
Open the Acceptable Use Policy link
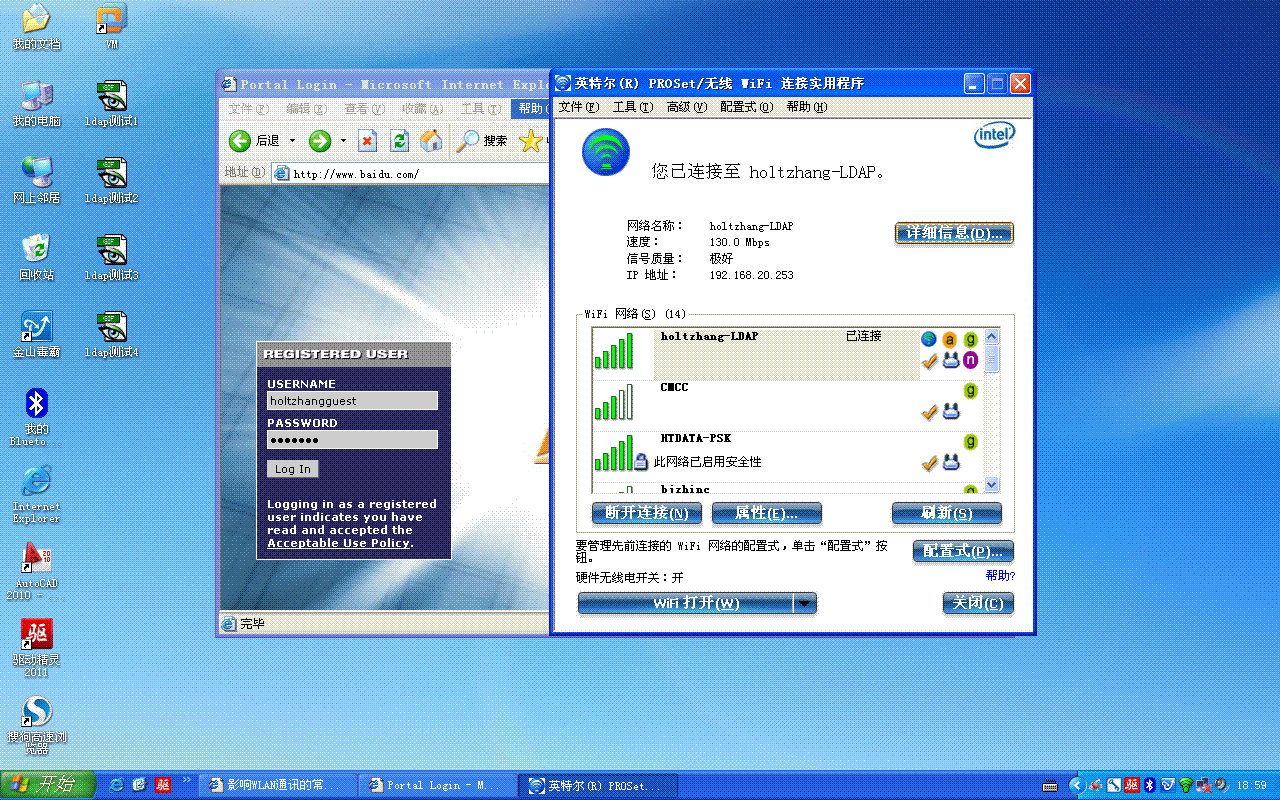coord(338,543)
